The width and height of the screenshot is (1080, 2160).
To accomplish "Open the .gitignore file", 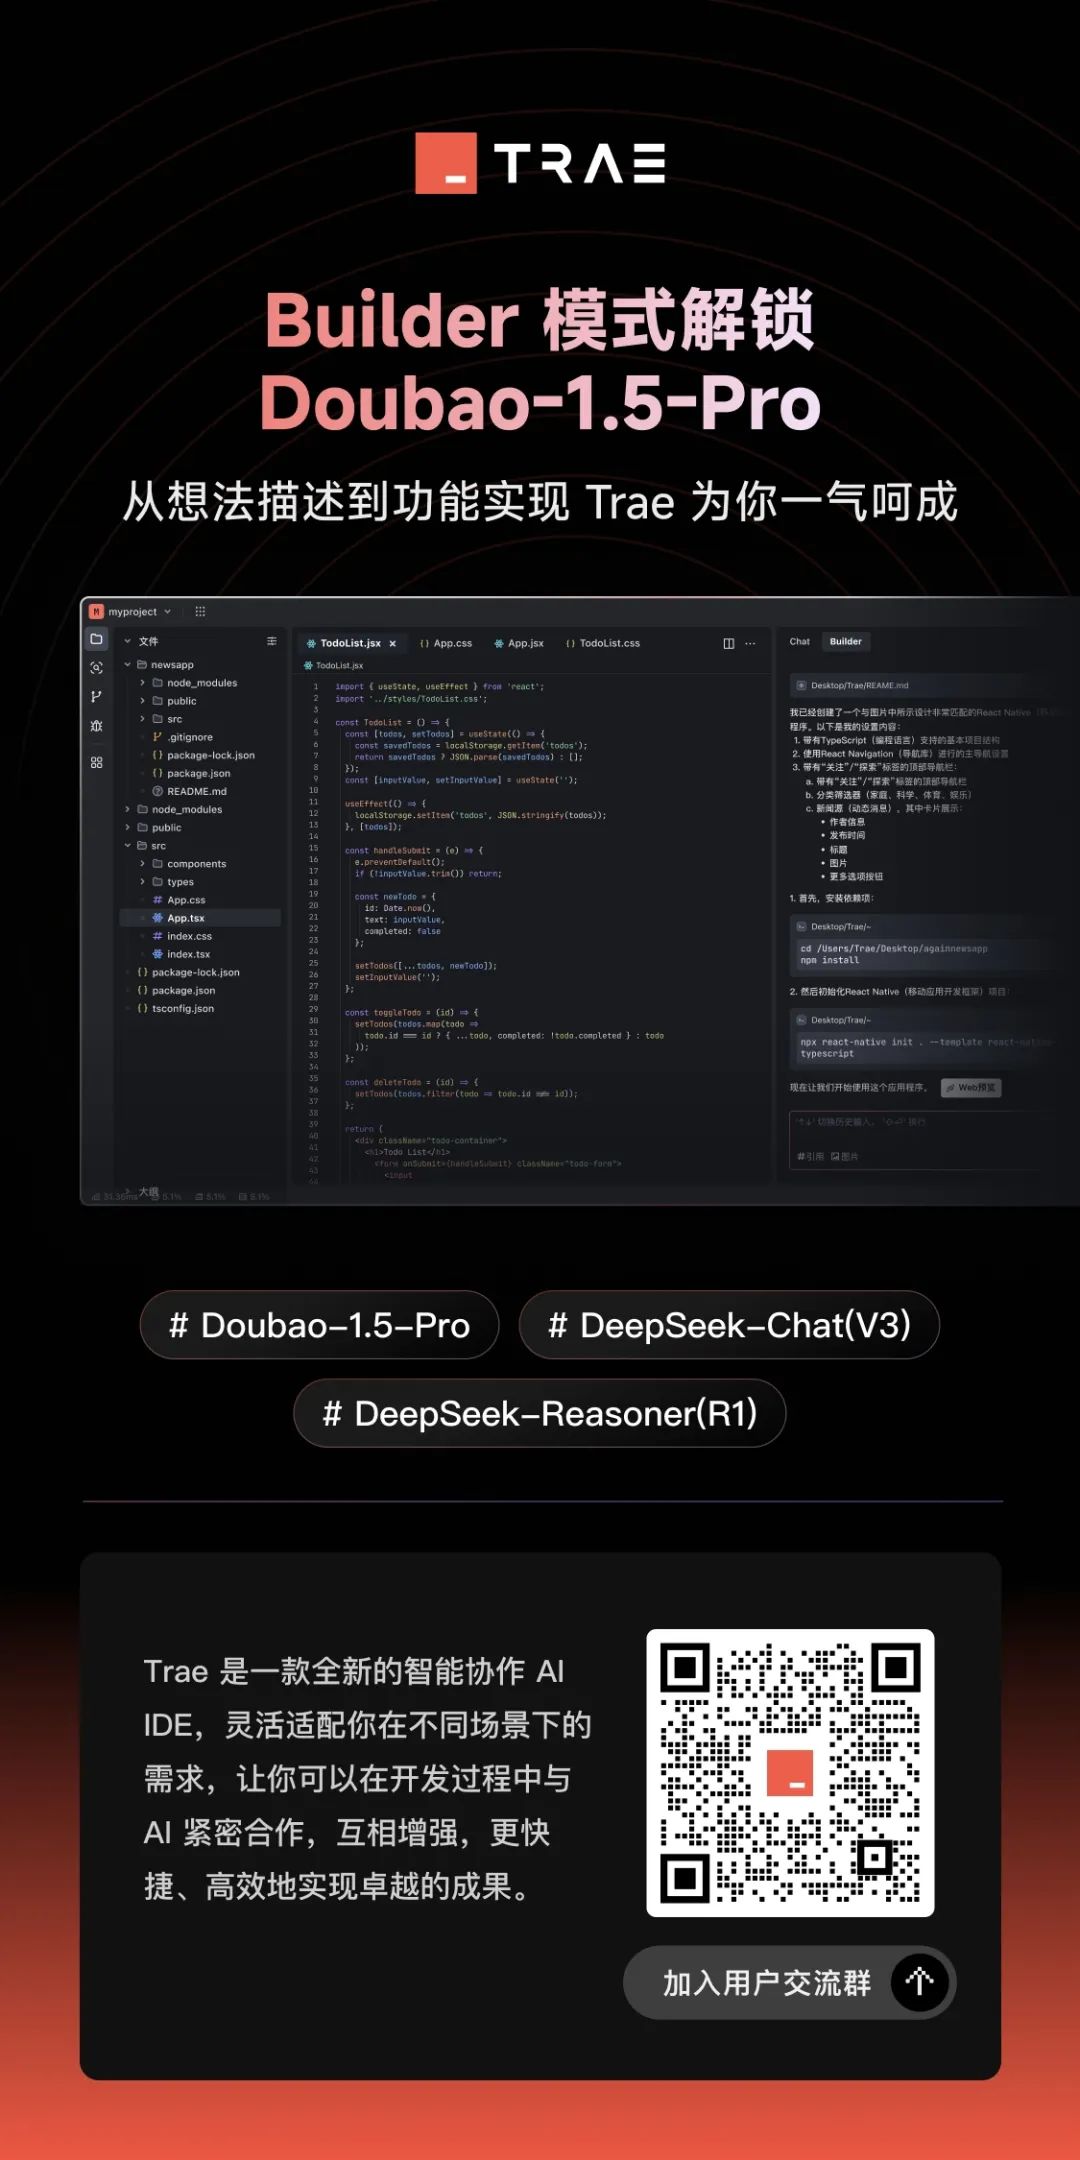I will 182,737.
